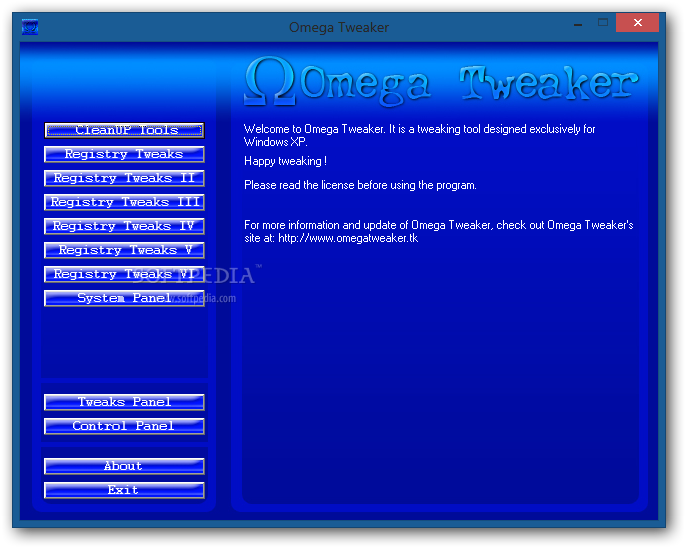This screenshot has height=548, width=686.
Task: Open the Registry Tweaks page
Action: click(x=124, y=154)
